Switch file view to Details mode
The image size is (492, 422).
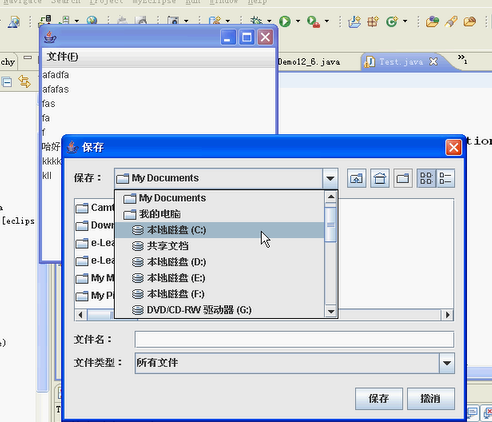coord(445,178)
